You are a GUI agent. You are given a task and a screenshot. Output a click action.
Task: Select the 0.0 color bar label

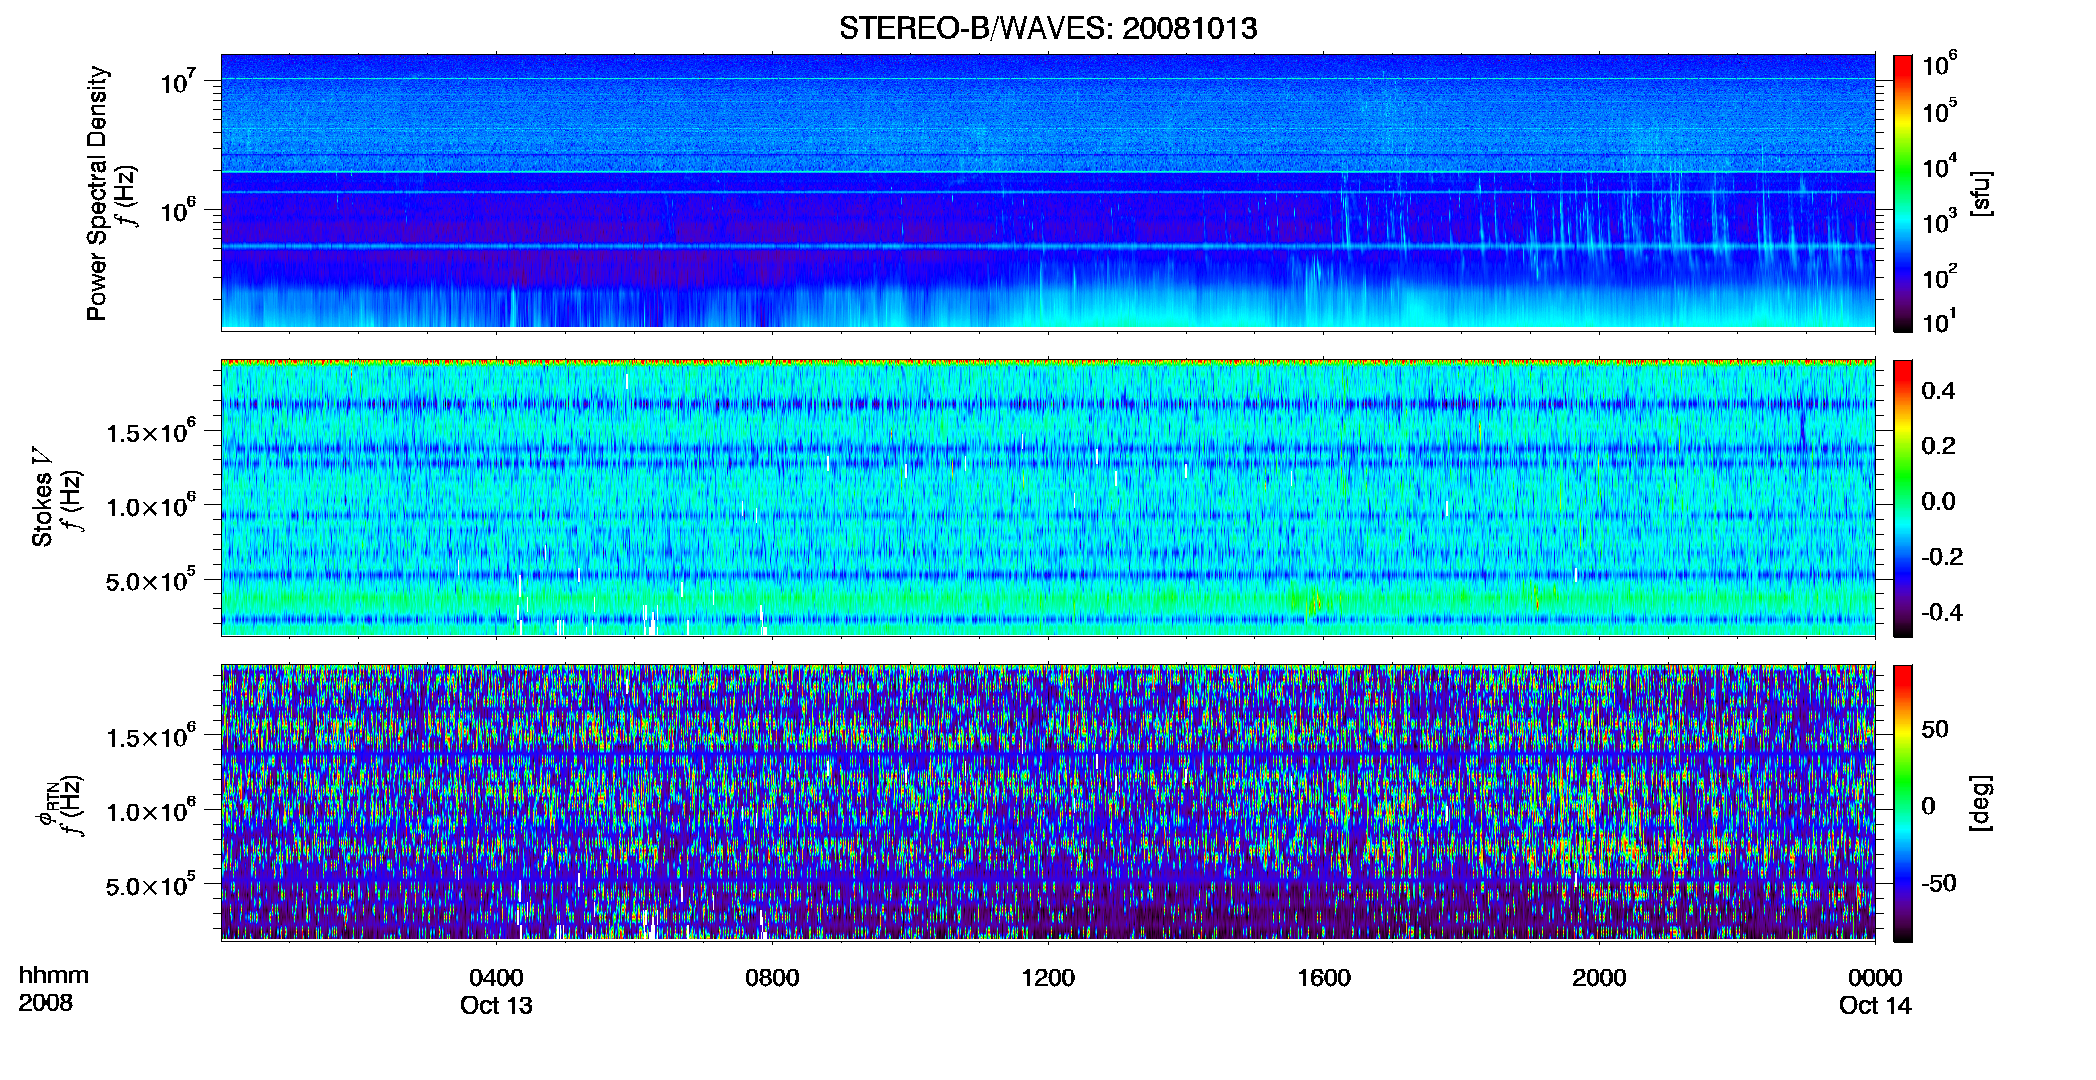click(1938, 501)
